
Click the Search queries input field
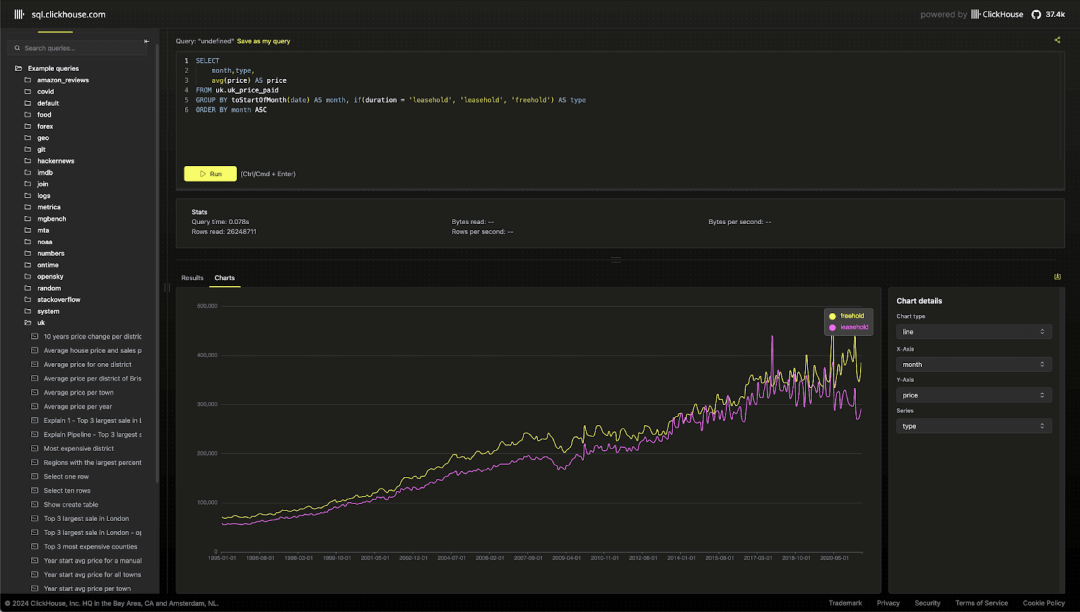77,48
